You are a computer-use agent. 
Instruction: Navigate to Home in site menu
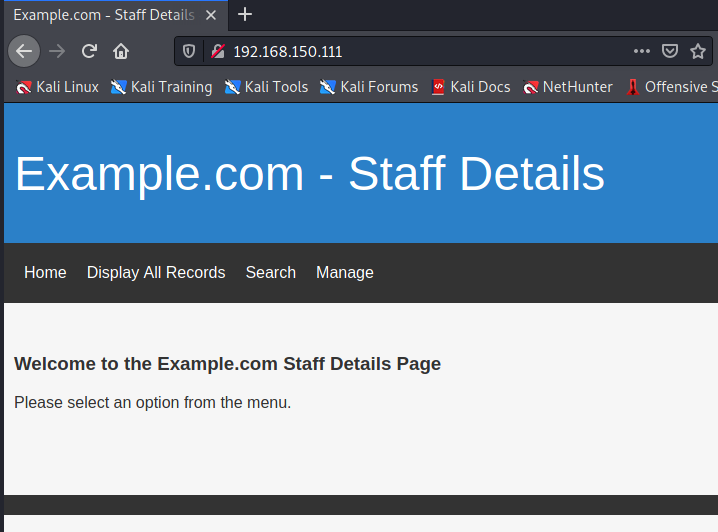point(45,272)
